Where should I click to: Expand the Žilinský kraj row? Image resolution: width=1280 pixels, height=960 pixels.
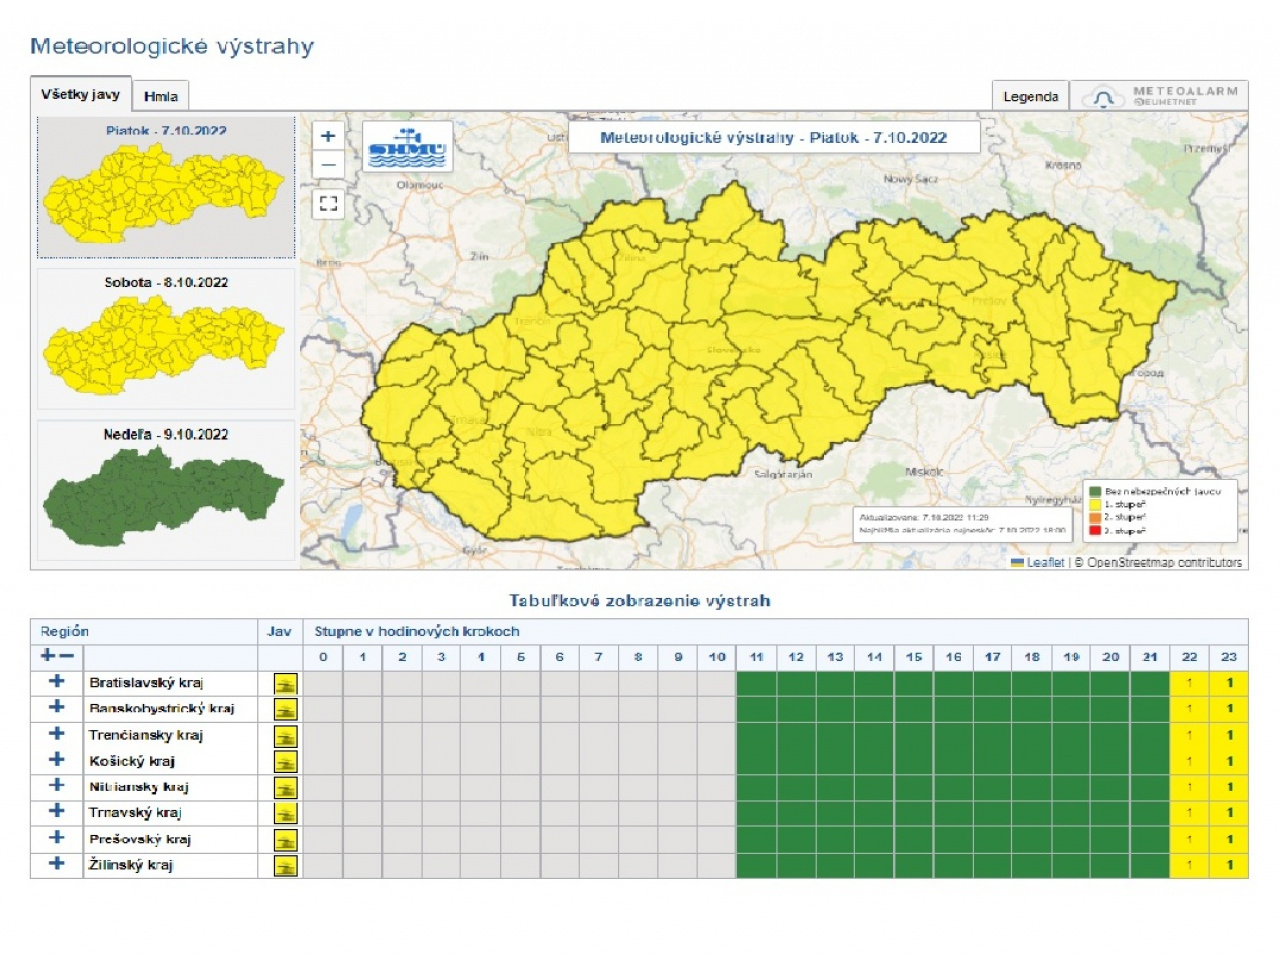[x=57, y=863]
